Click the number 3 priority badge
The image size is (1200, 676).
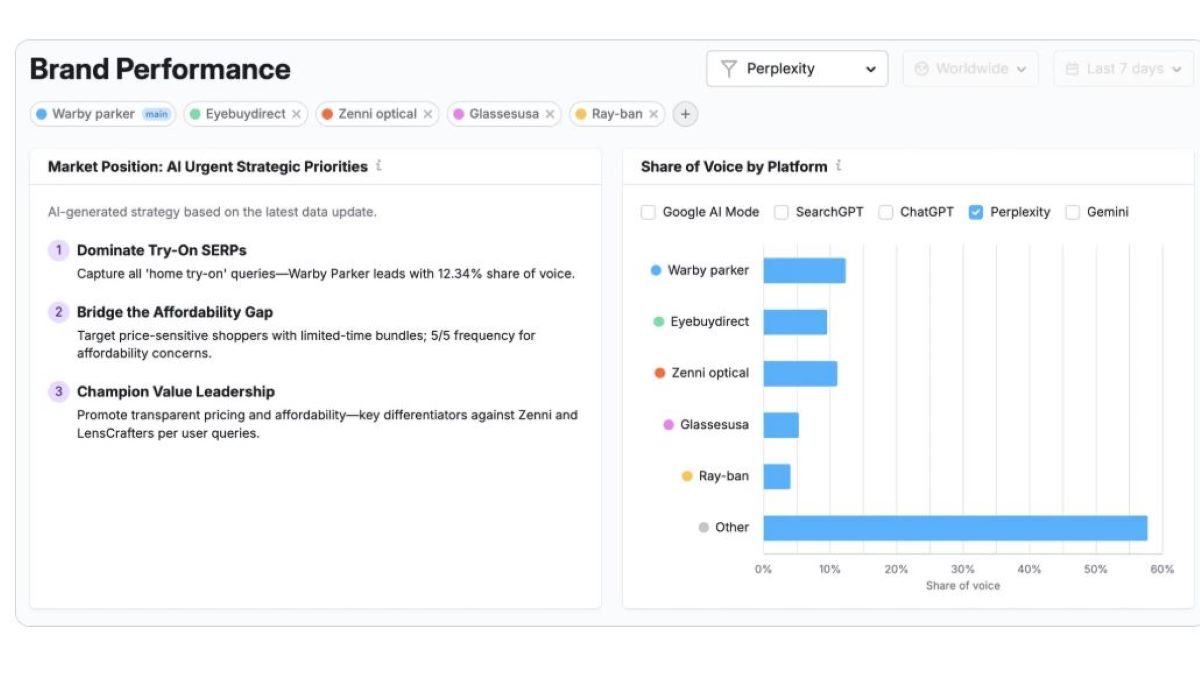[58, 392]
